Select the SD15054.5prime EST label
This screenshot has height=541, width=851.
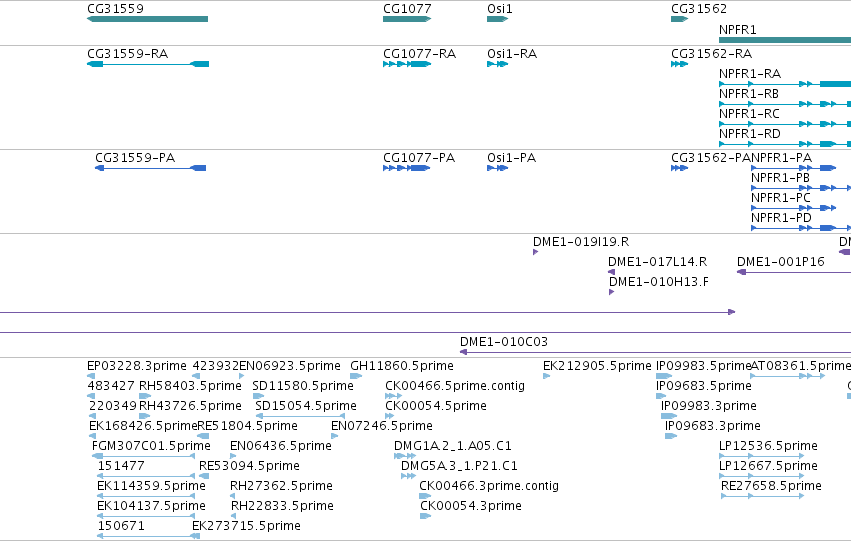[306, 406]
